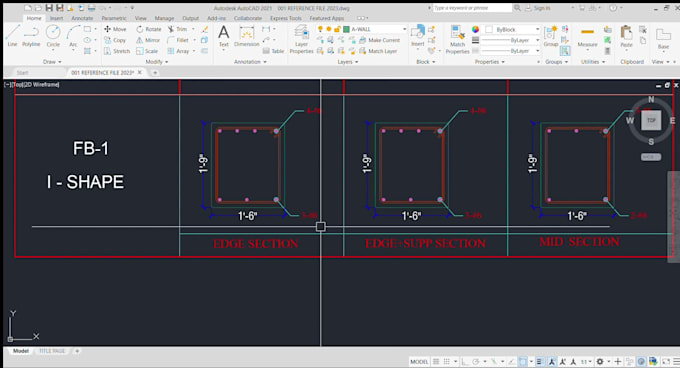This screenshot has height=368, width=680.
Task: Expand the Properties panel
Action: pyautogui.click(x=490, y=62)
